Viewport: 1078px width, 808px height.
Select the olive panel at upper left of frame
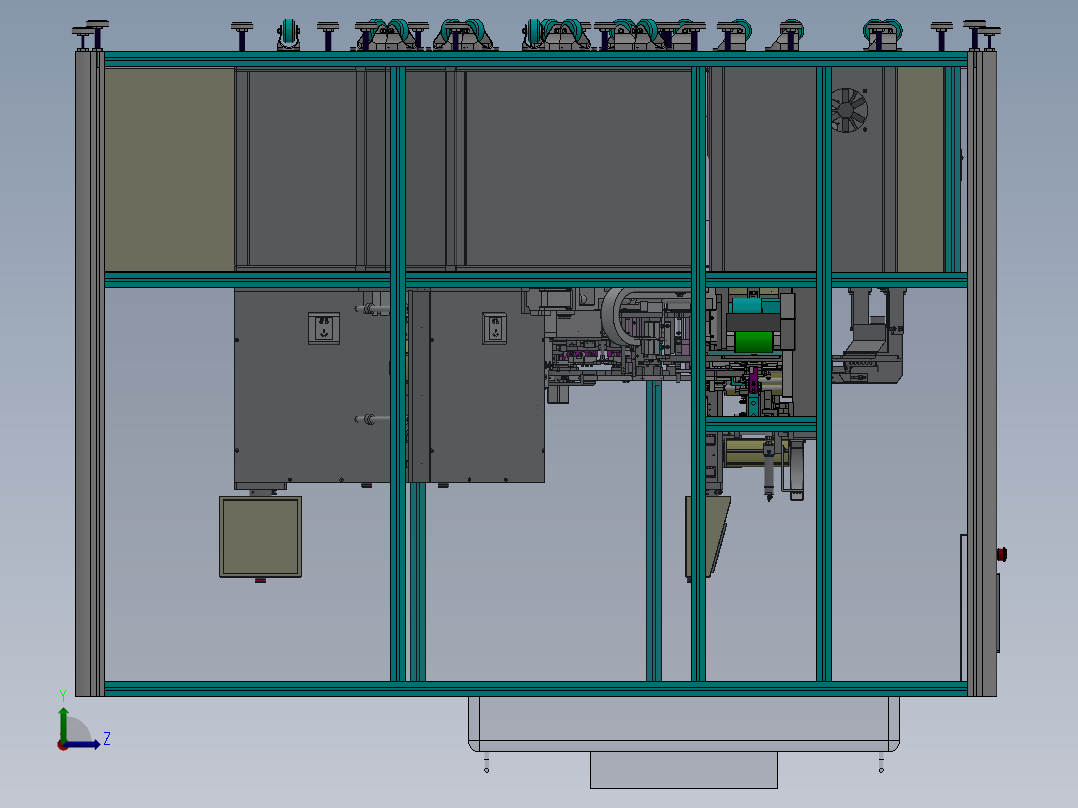click(x=169, y=169)
